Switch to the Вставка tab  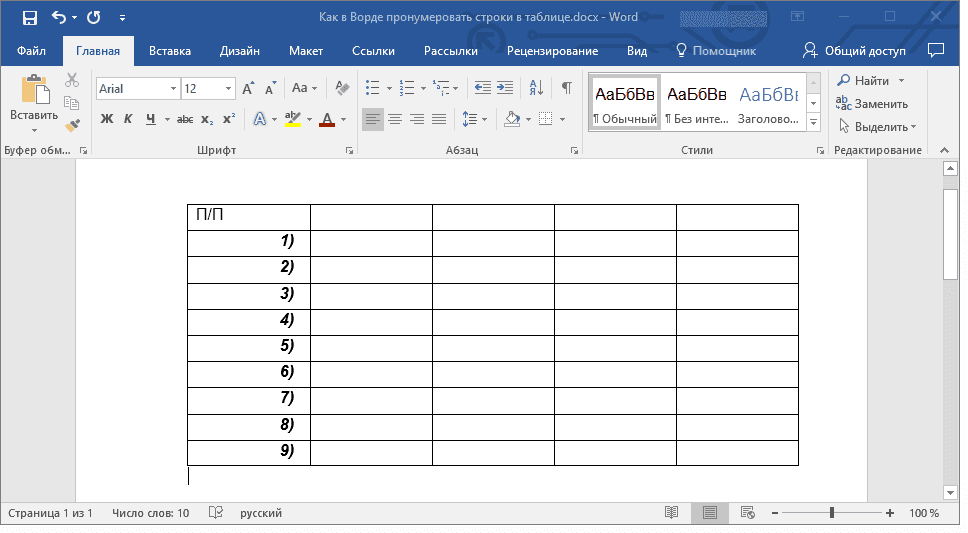tap(170, 51)
